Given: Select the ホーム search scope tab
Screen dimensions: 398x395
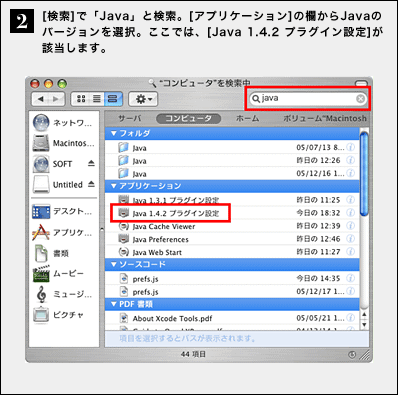Looking at the screenshot, I should tap(247, 118).
